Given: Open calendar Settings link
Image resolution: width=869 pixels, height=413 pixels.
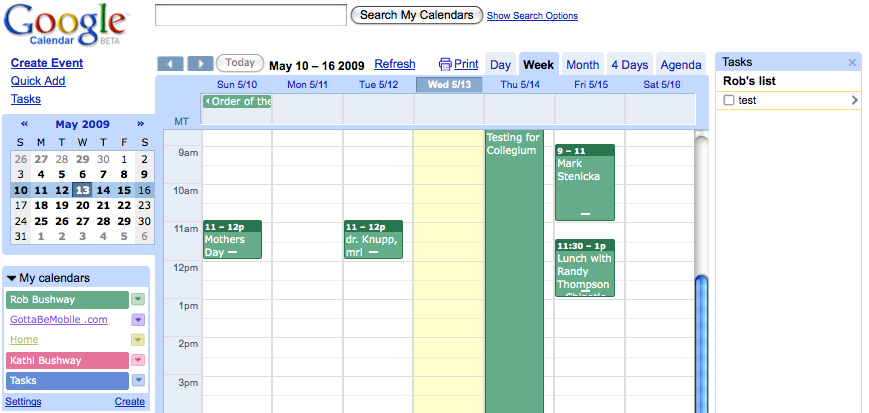Looking at the screenshot, I should pos(23,401).
